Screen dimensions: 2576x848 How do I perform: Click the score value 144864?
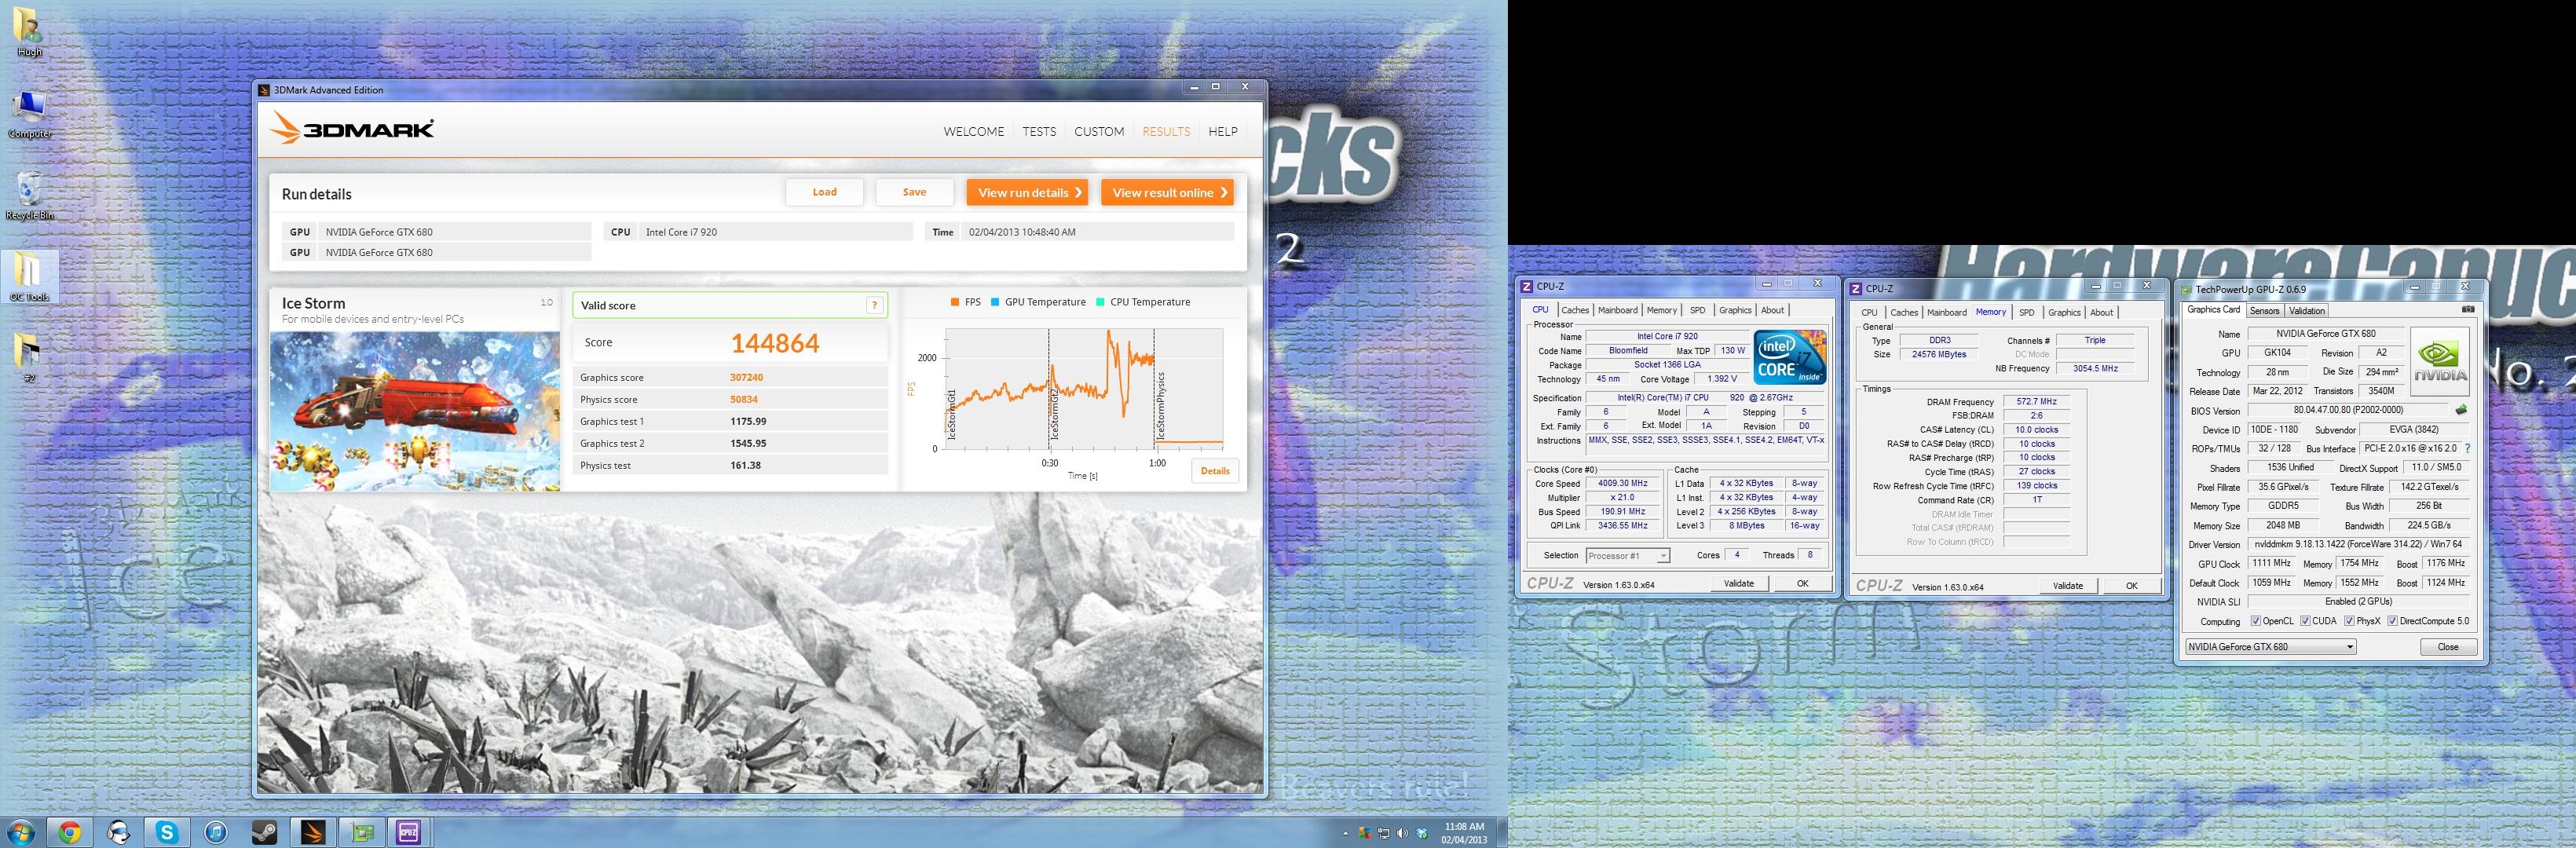pos(775,343)
